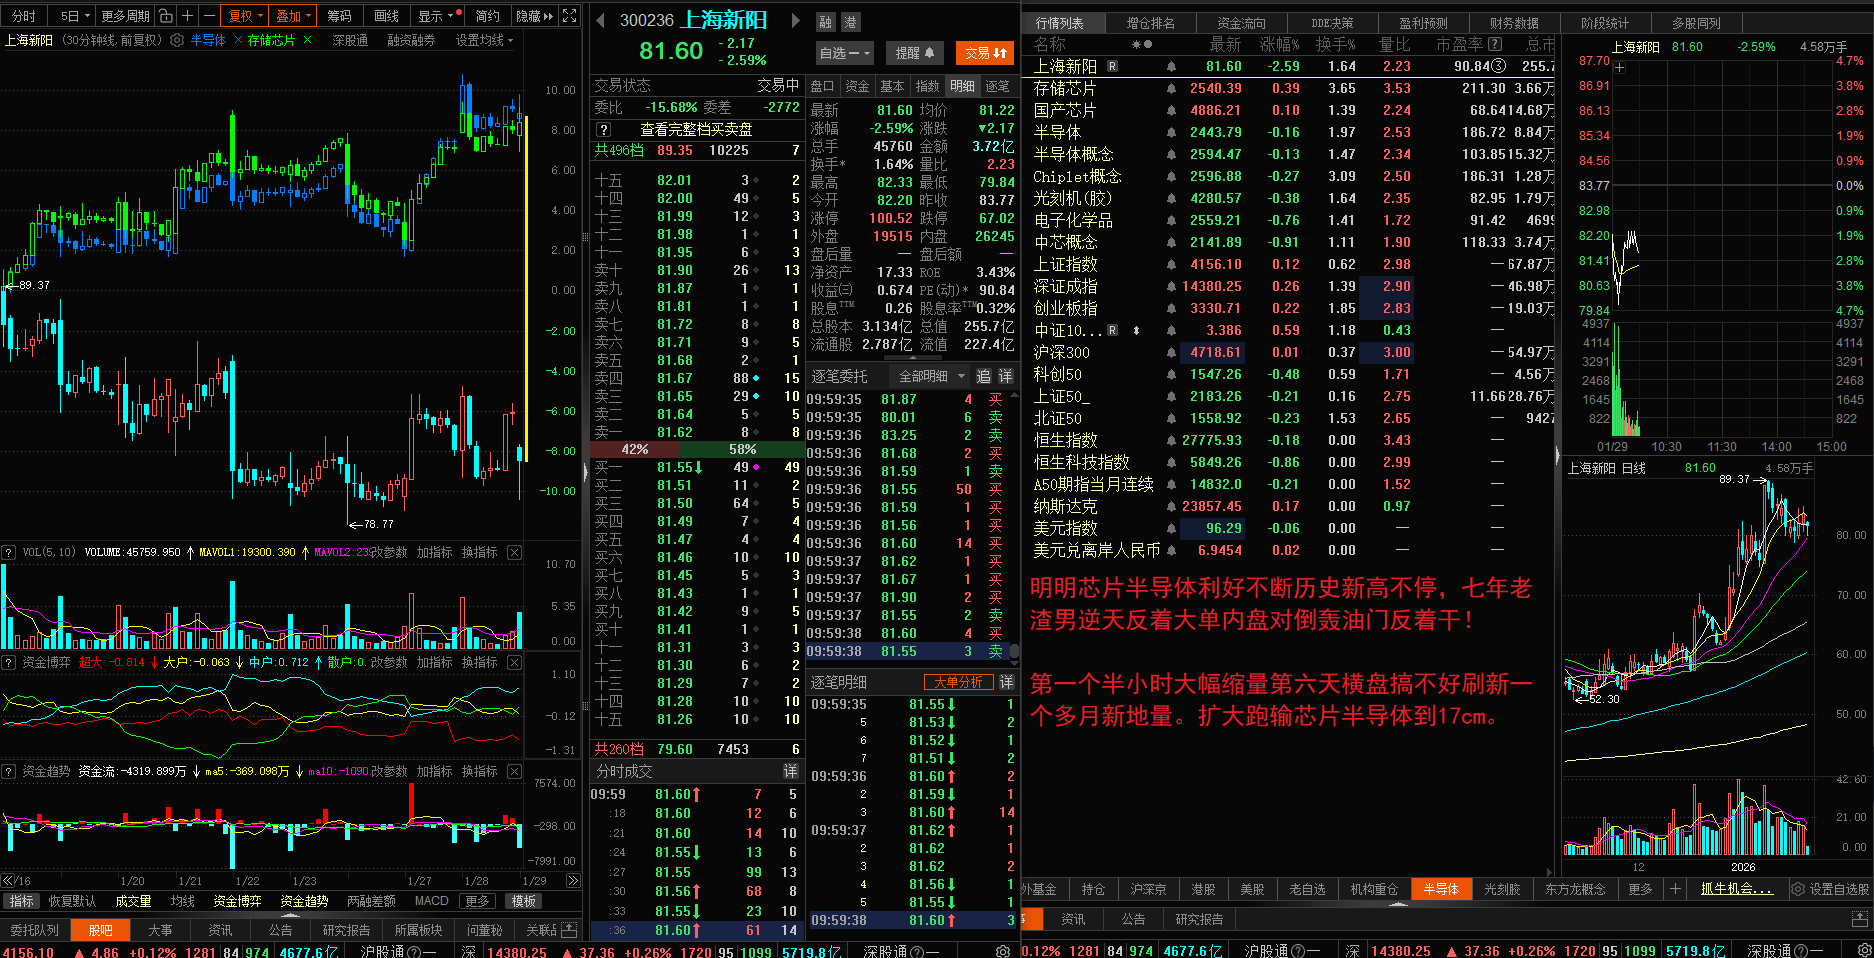Image resolution: width=1874 pixels, height=958 pixels.
Task: Switch to DDE决策 tab
Action: [x=1332, y=23]
